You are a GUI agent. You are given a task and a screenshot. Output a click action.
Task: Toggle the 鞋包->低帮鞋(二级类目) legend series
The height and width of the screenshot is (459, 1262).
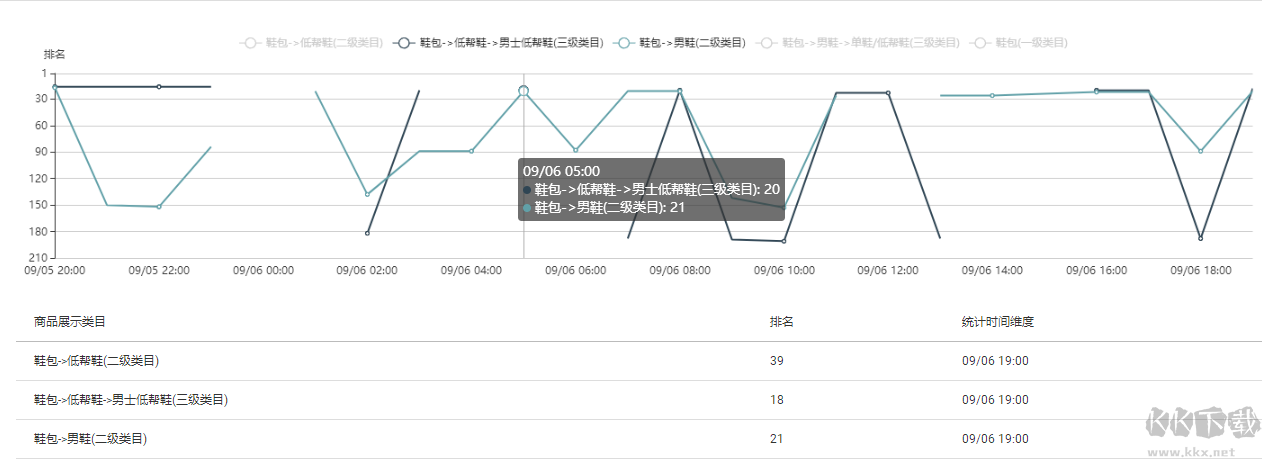[312, 43]
